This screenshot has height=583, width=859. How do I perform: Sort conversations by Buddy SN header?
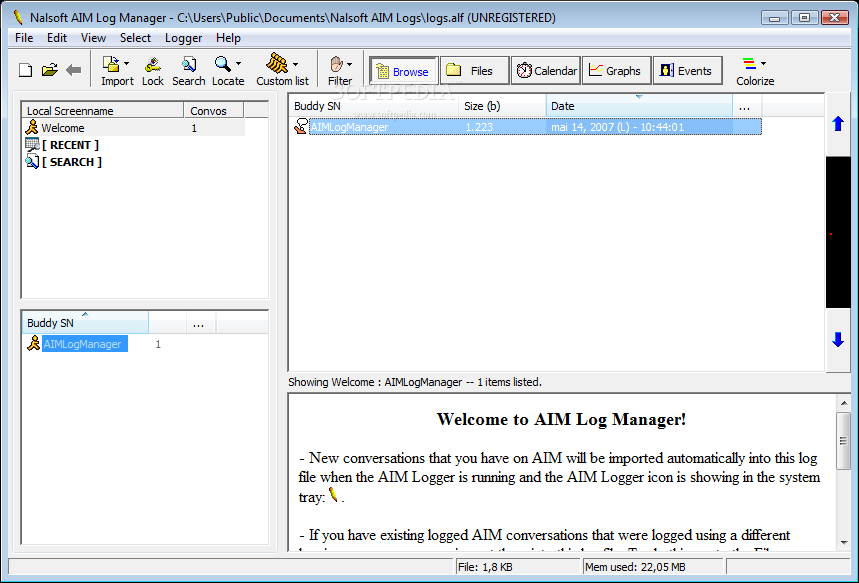[x=374, y=106]
